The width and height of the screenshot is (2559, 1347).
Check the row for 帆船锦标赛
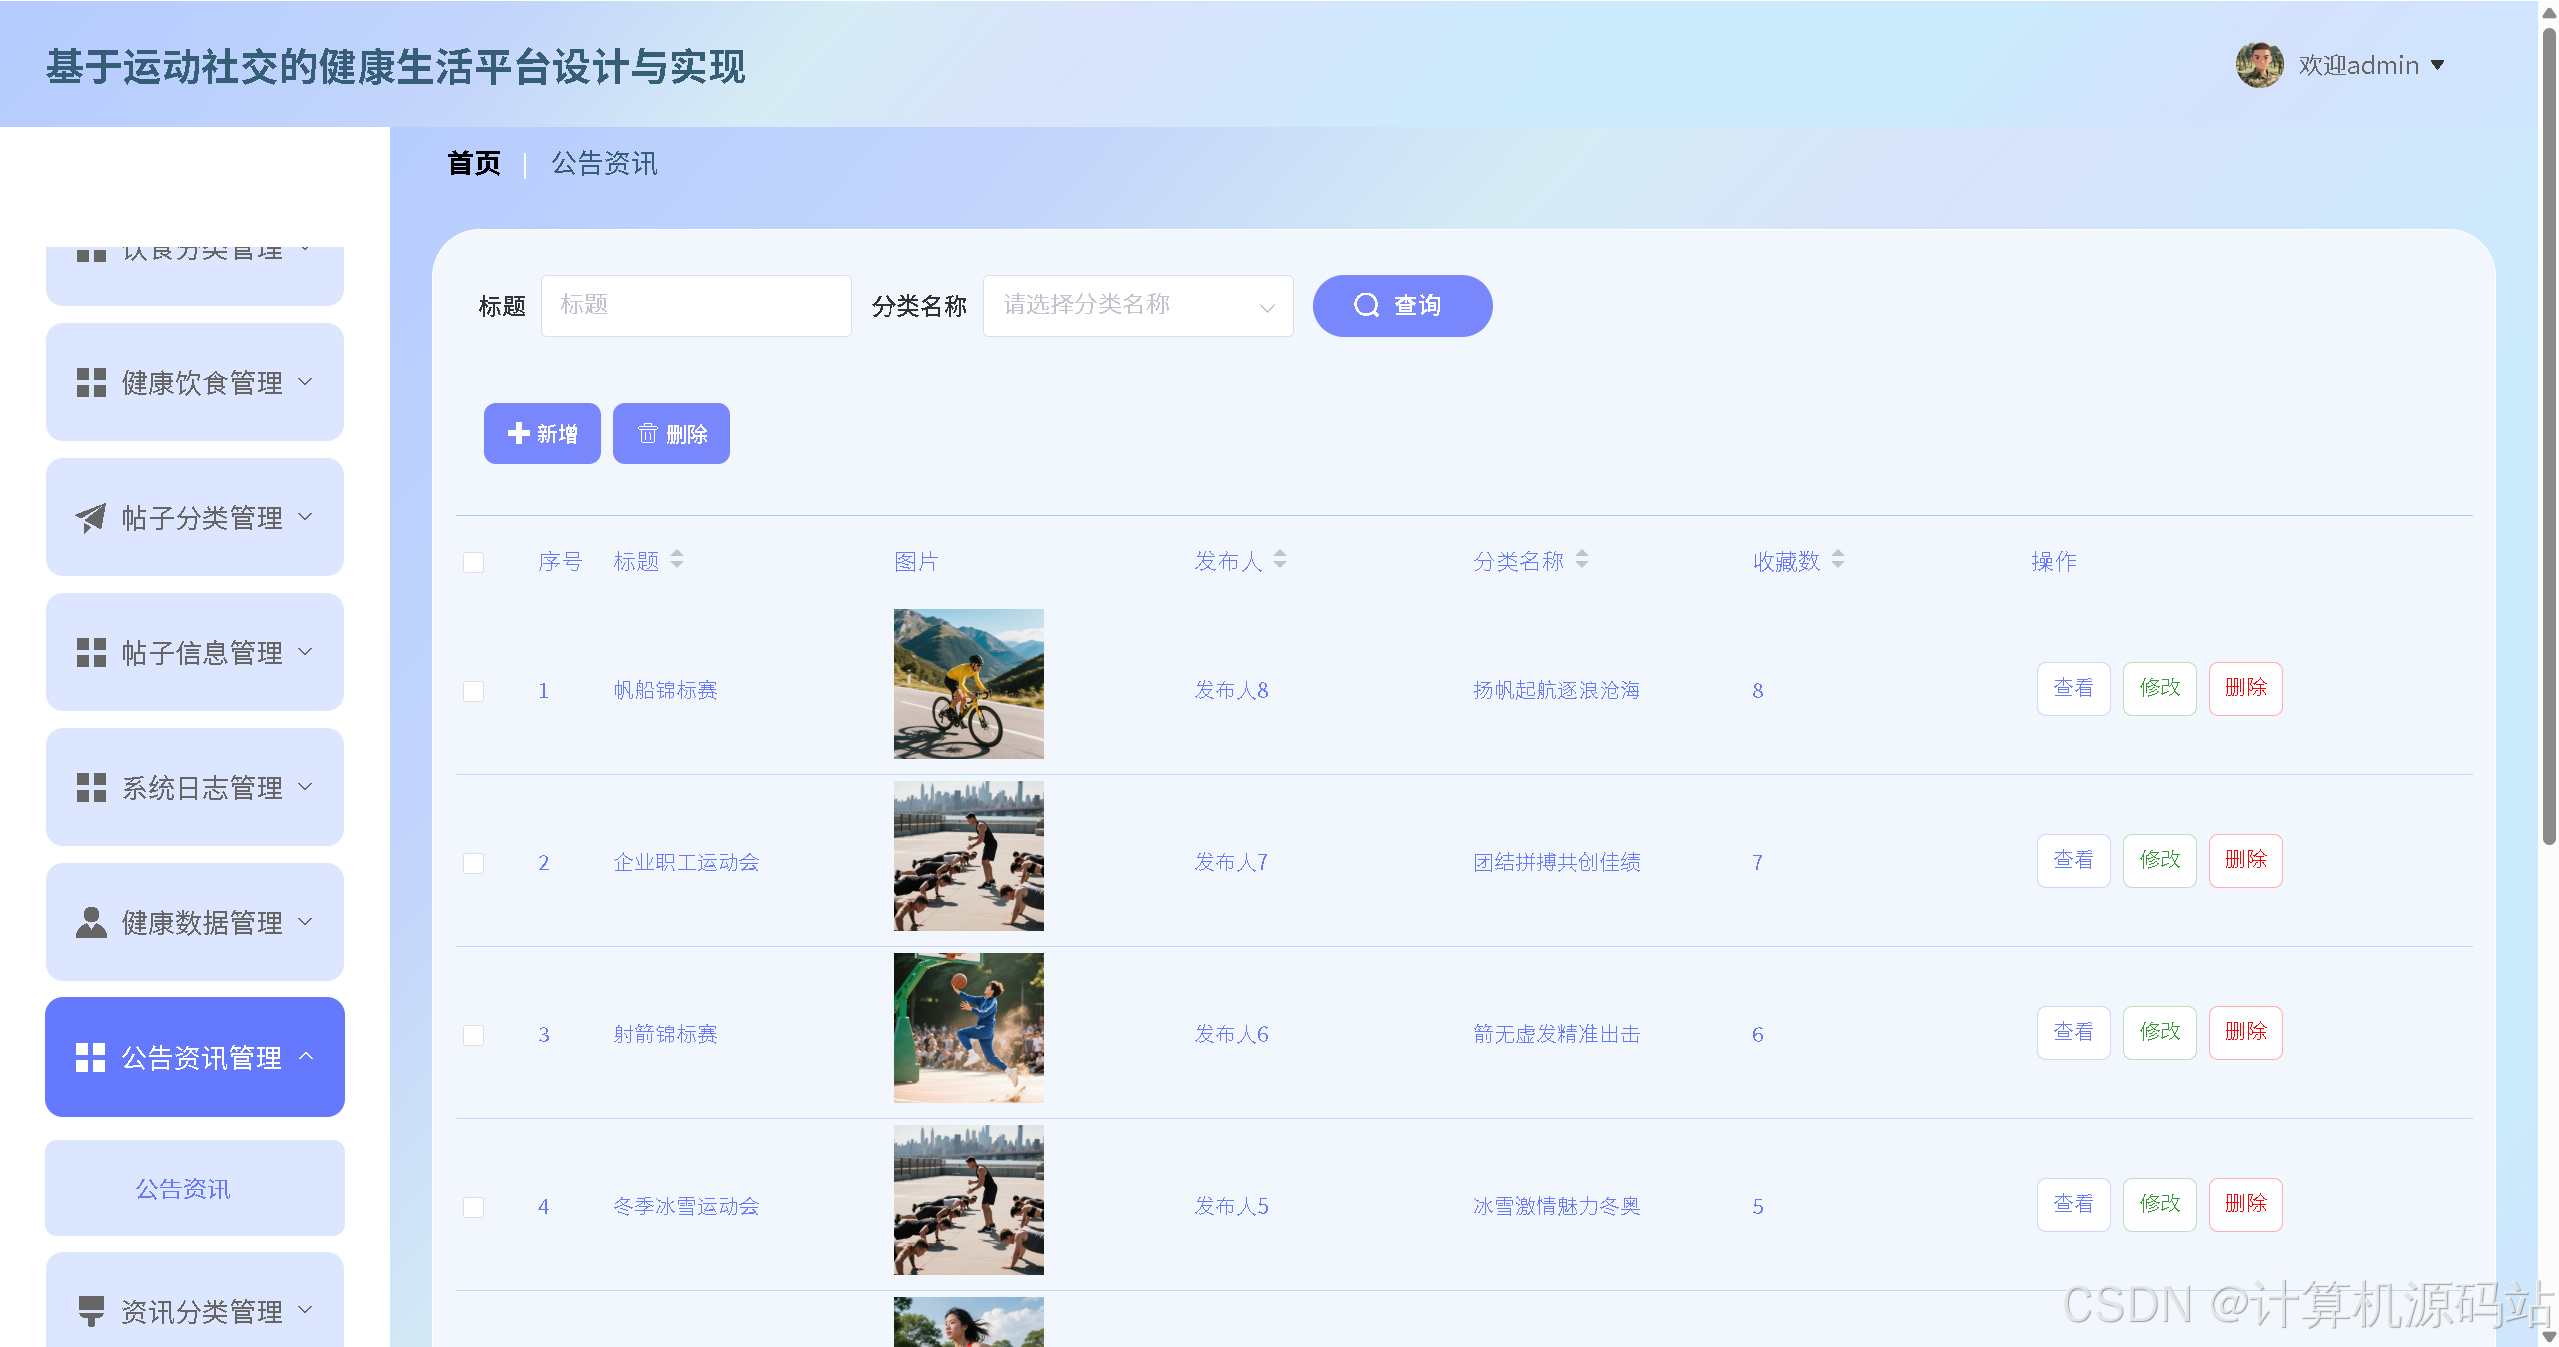(x=474, y=691)
